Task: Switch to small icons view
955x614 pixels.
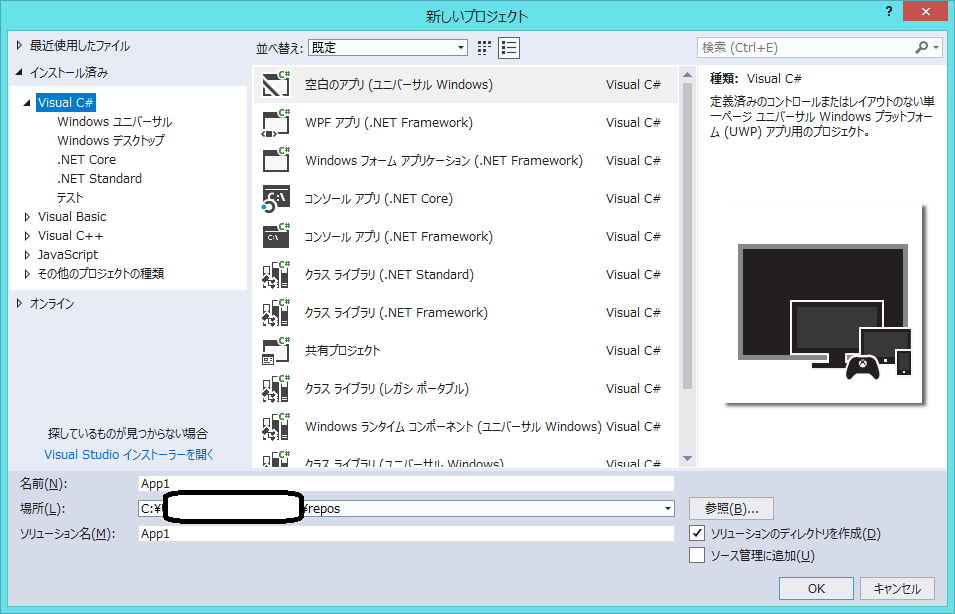Action: [x=484, y=48]
